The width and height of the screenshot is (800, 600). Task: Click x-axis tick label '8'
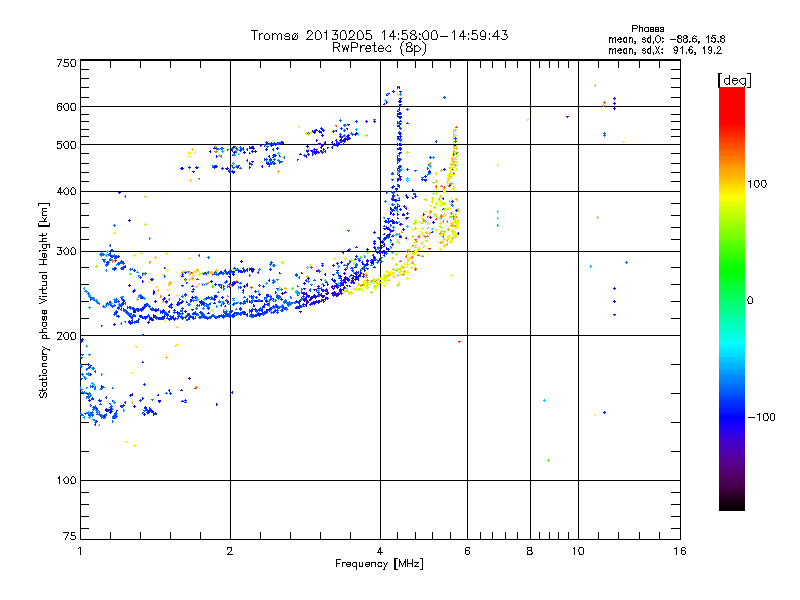point(530,551)
